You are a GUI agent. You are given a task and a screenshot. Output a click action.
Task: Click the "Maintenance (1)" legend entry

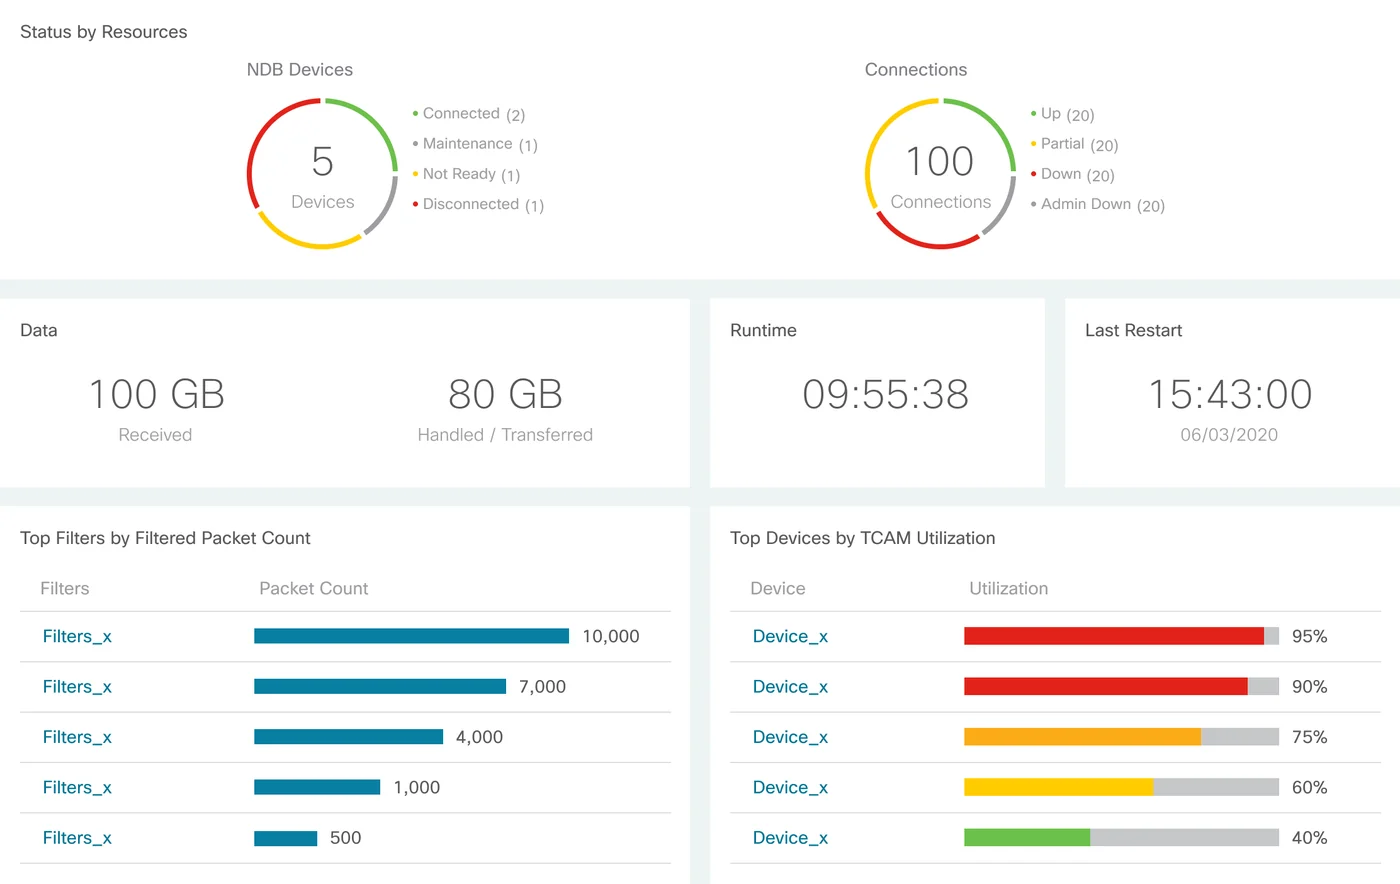(475, 144)
